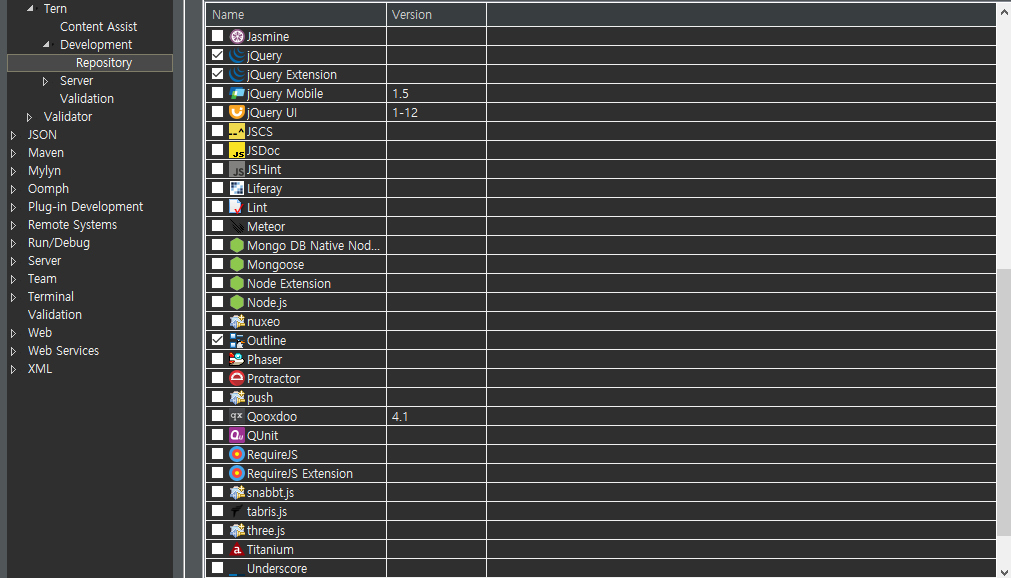Click the RequireJS target icon
Image resolution: width=1011 pixels, height=578 pixels.
click(237, 455)
